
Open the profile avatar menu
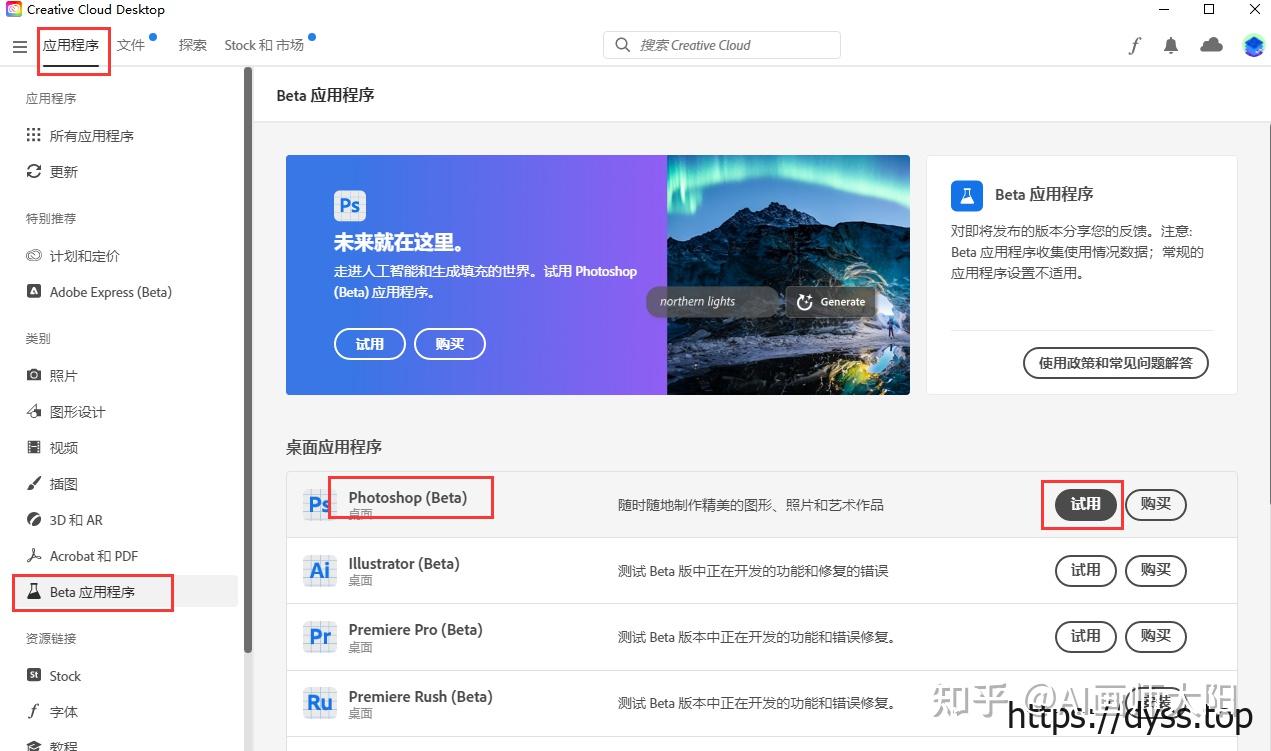click(x=1253, y=45)
